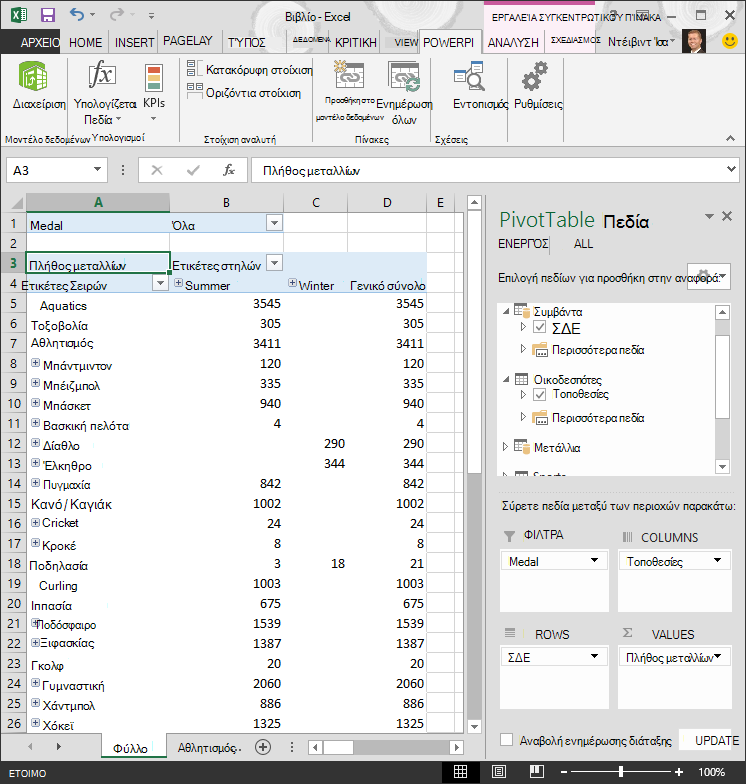
Task: Toggle the ΣΔΕ field checkbox
Action: [x=540, y=327]
